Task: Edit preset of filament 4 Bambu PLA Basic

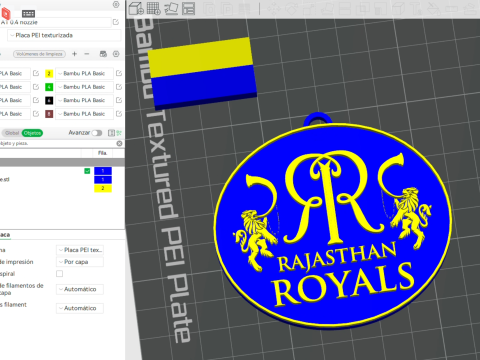Action: click(119, 87)
